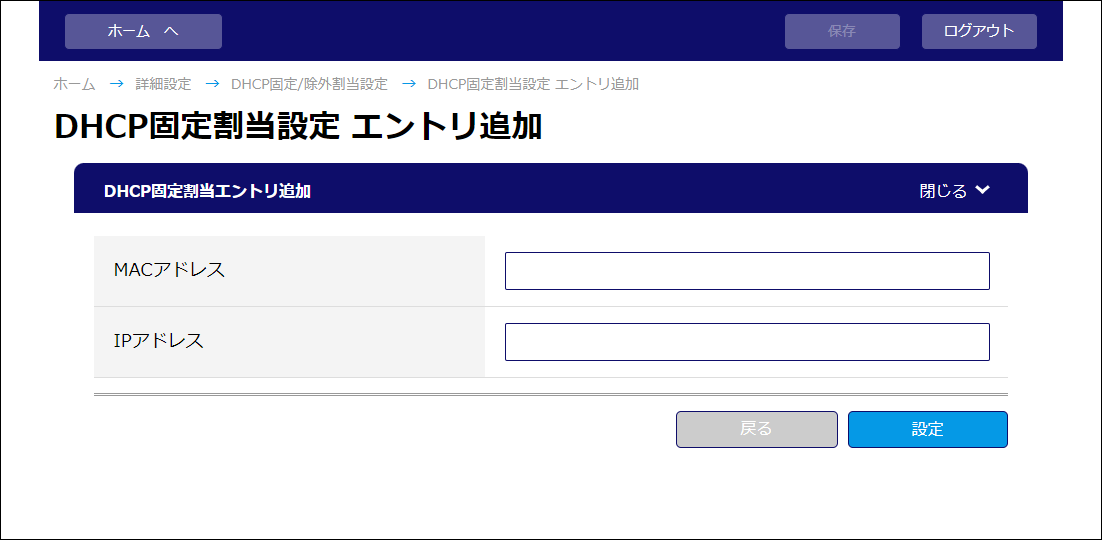Click the arrow icon following 詳細設定 breadcrumb
This screenshot has height=540, width=1102.
point(212,84)
